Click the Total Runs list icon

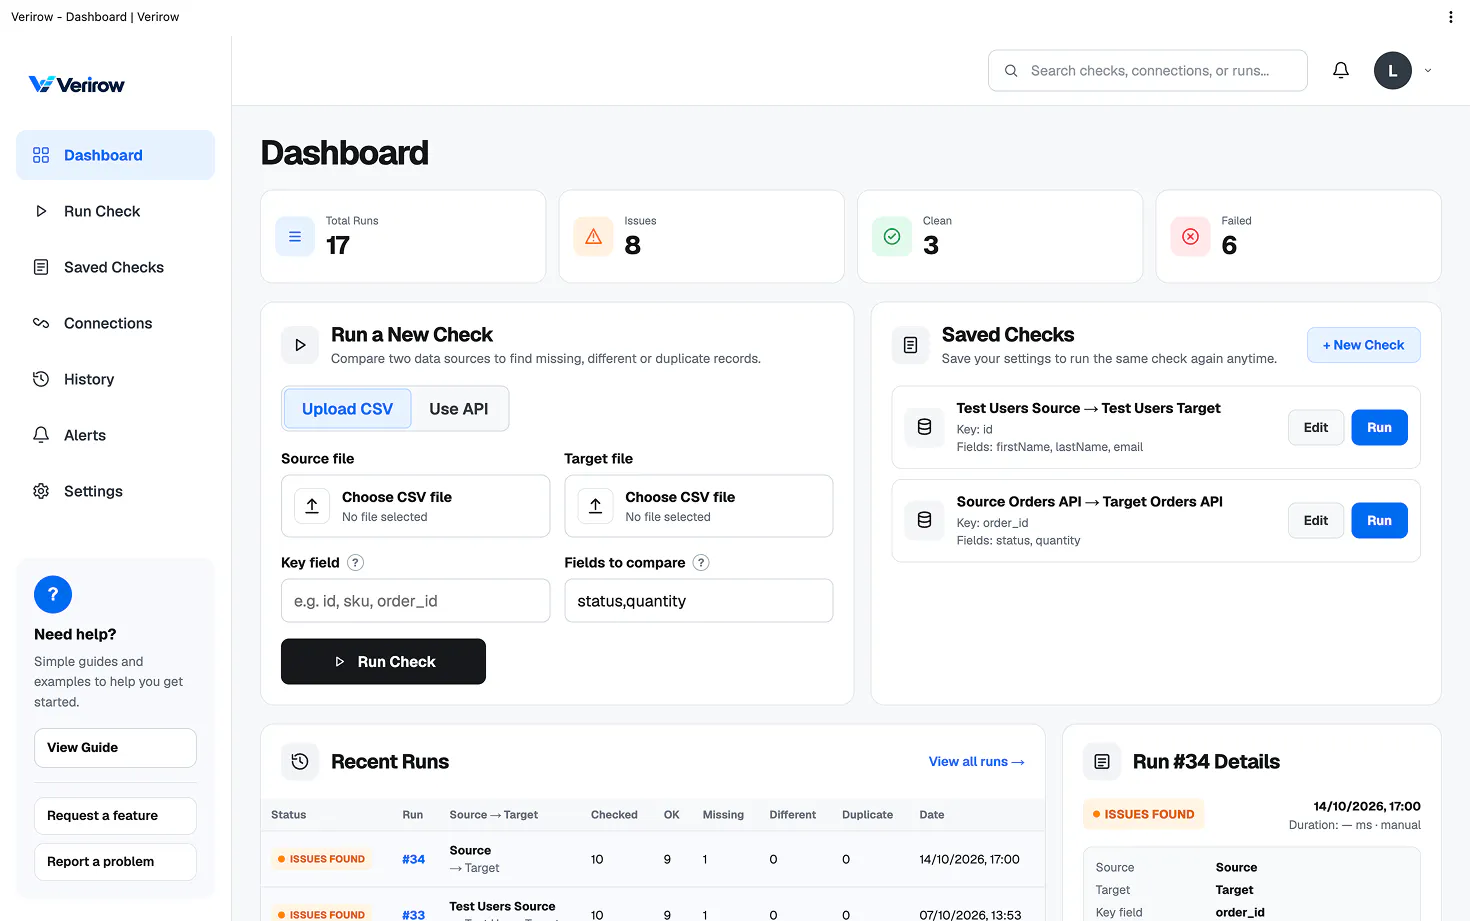tap(295, 237)
